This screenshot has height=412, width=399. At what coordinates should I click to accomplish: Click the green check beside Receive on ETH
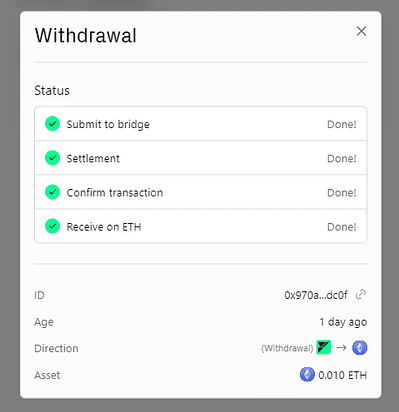click(52, 226)
